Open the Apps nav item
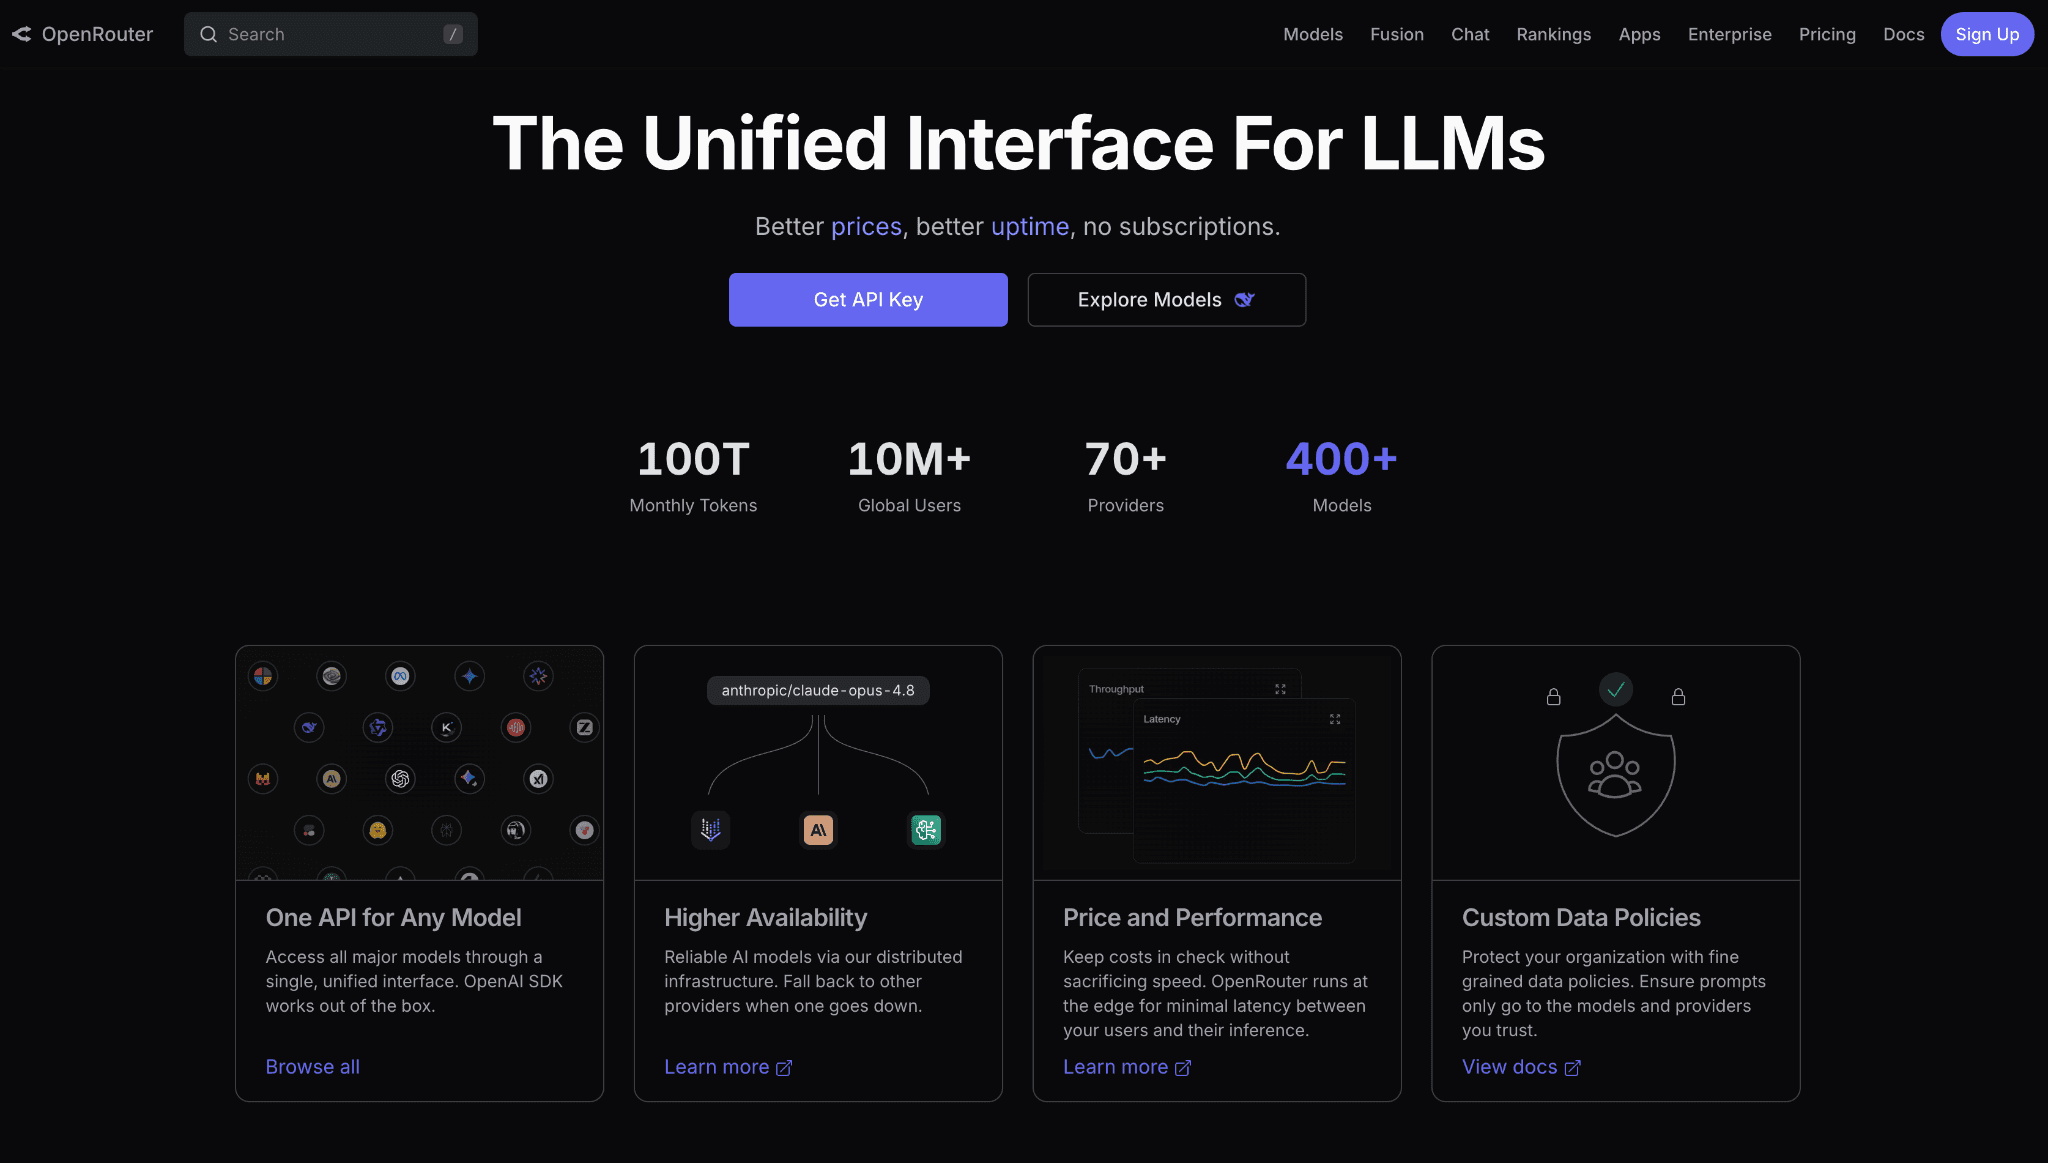2048x1163 pixels. coord(1640,34)
